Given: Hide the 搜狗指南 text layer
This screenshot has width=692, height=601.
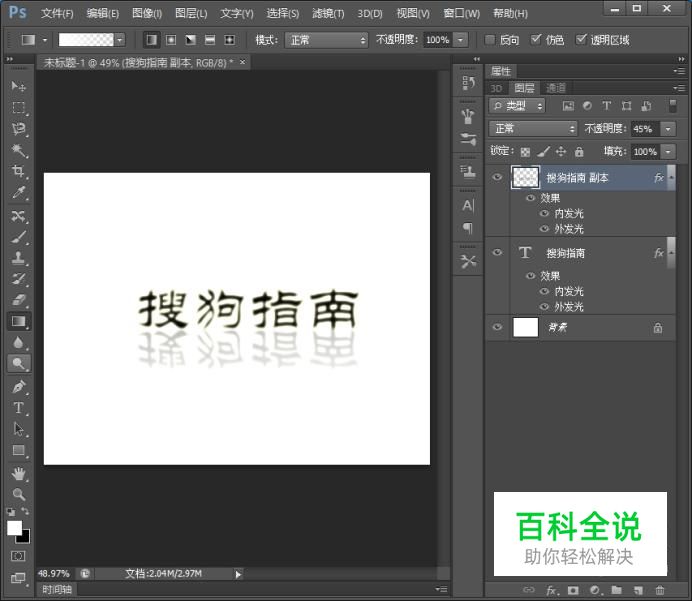Looking at the screenshot, I should (x=497, y=252).
